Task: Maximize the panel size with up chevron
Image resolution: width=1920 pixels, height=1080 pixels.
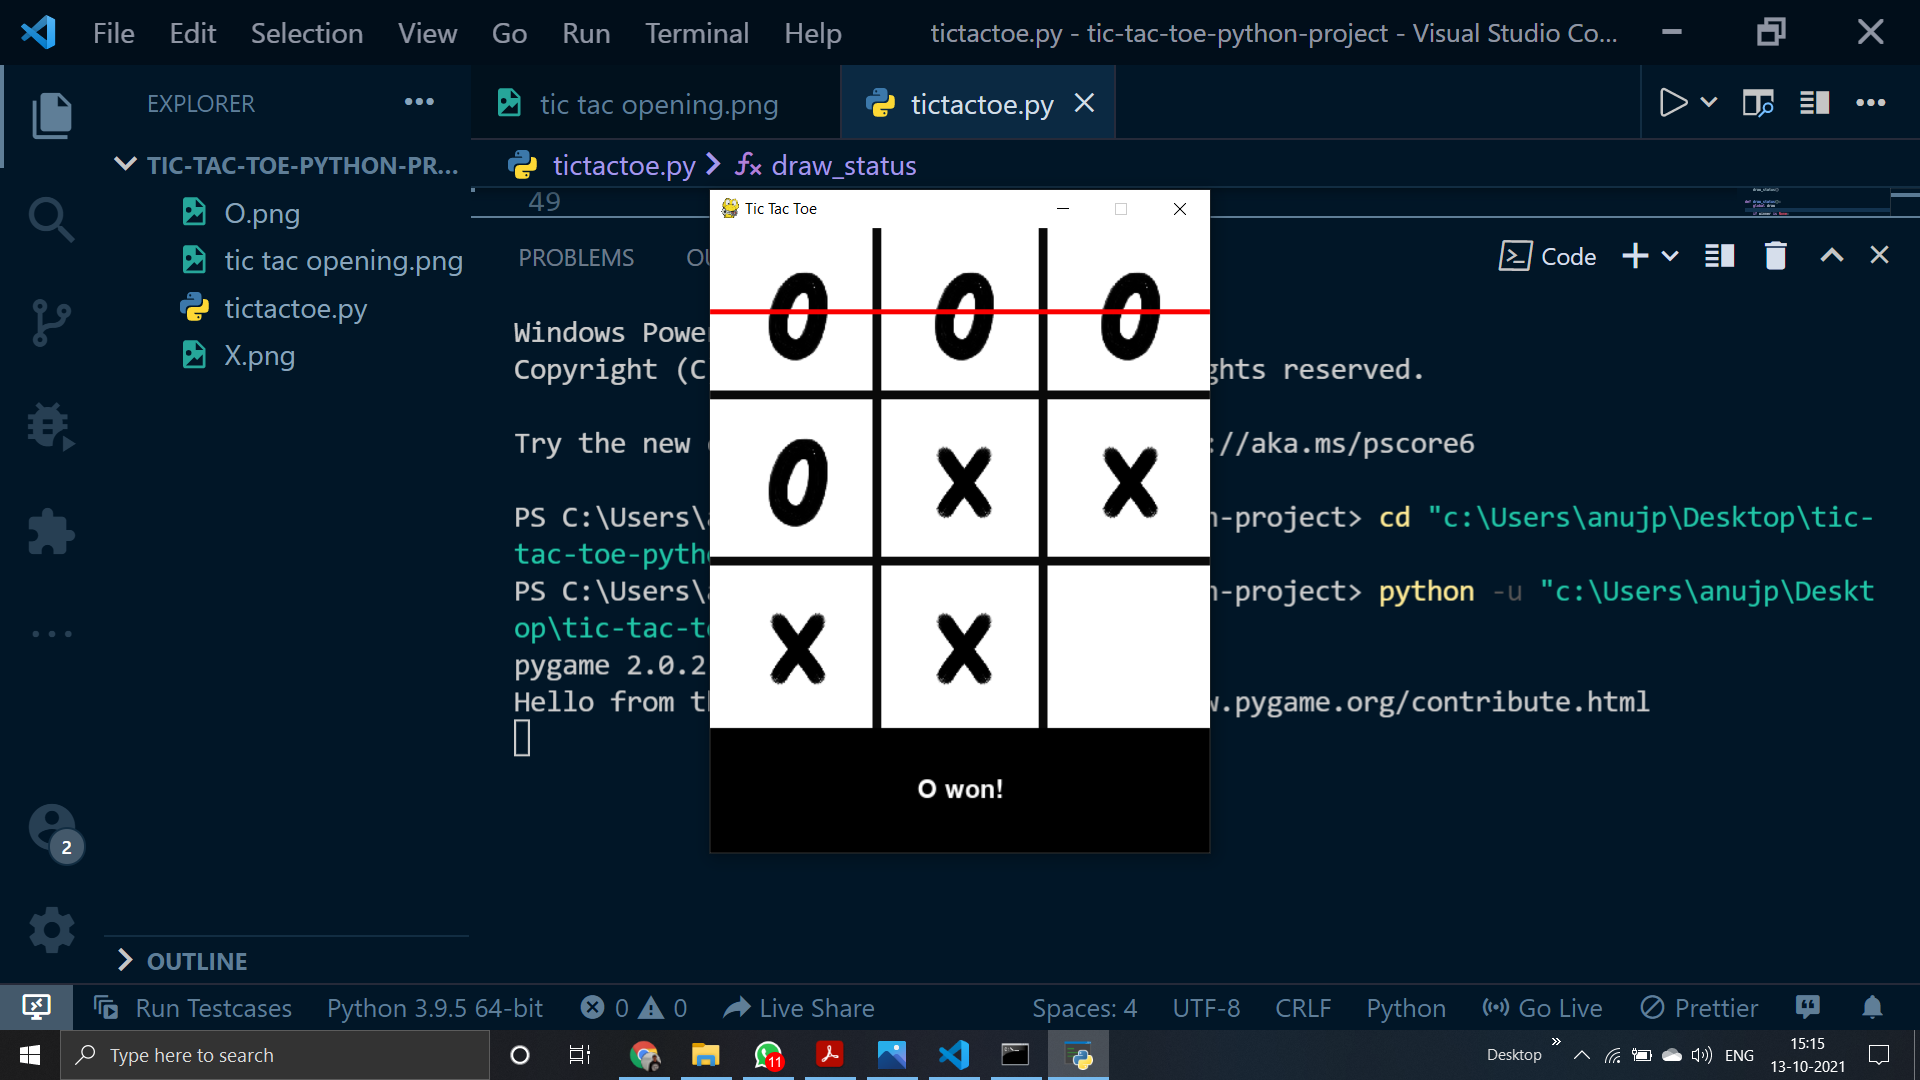Action: coord(1831,256)
